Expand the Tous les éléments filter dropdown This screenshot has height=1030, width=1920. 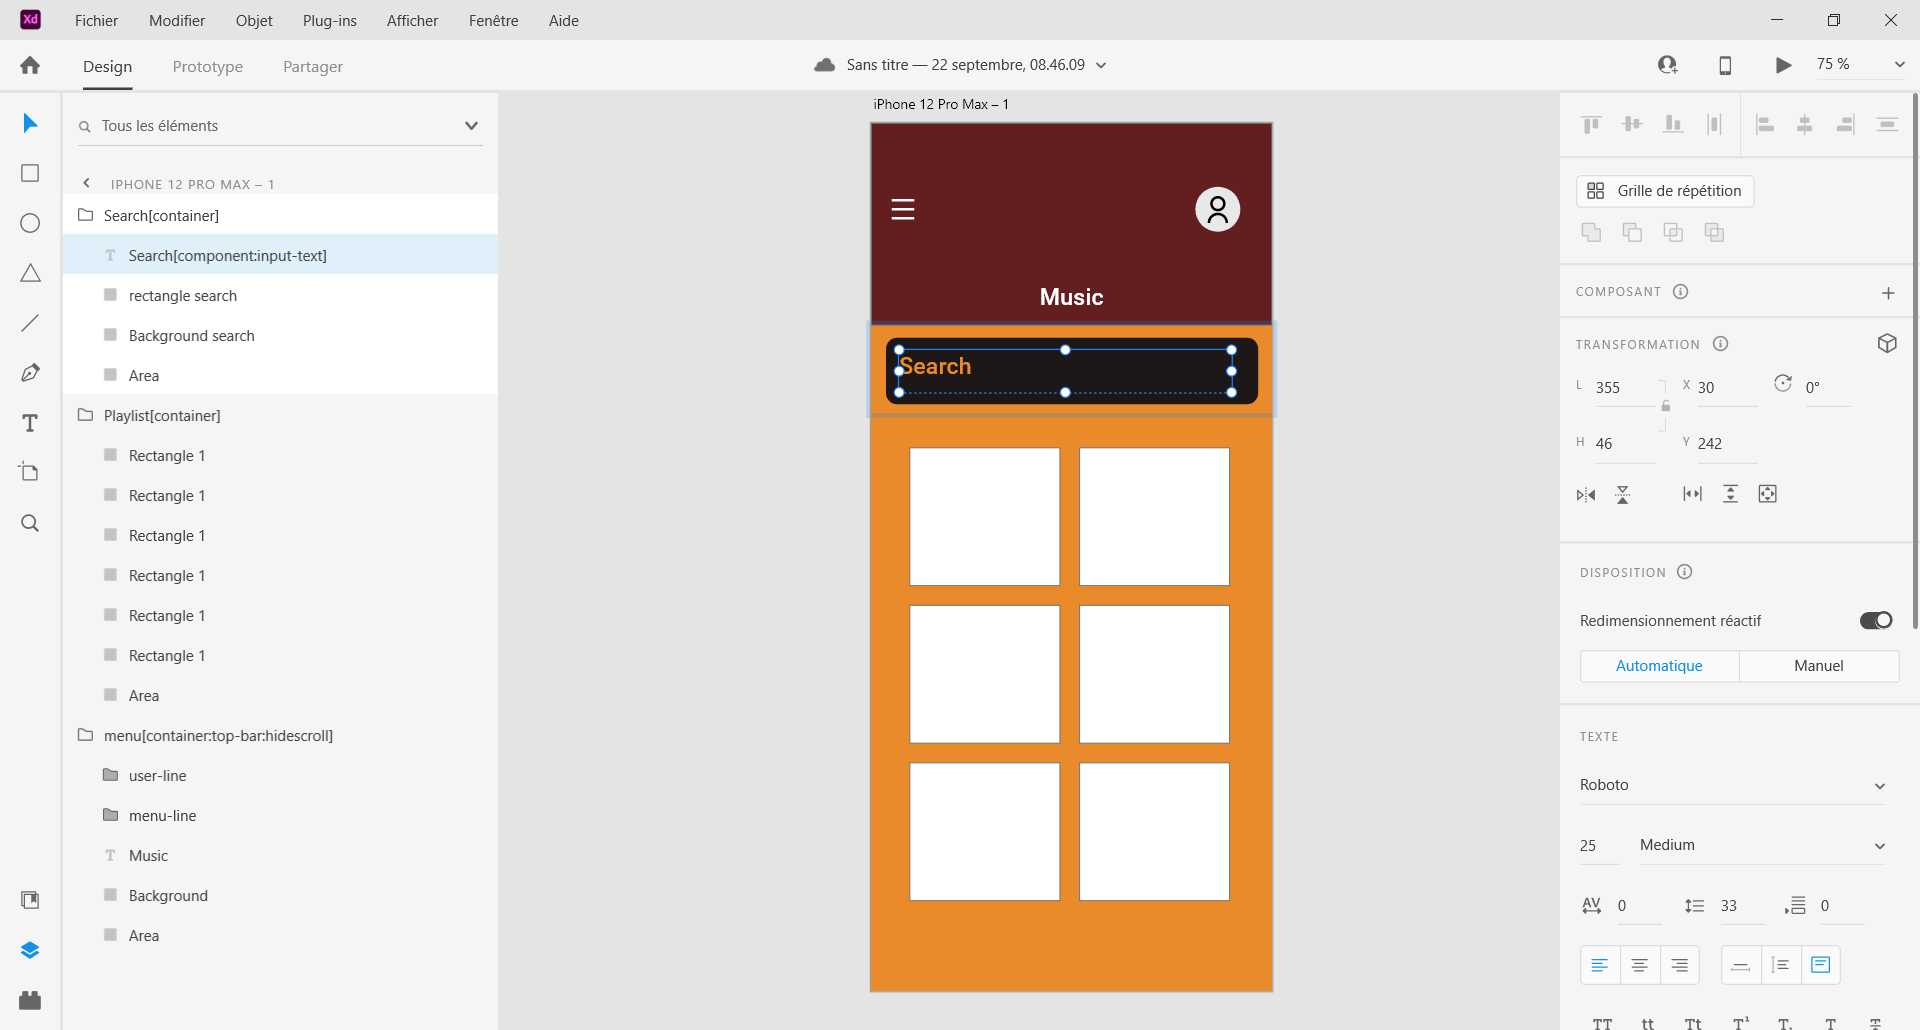click(471, 126)
